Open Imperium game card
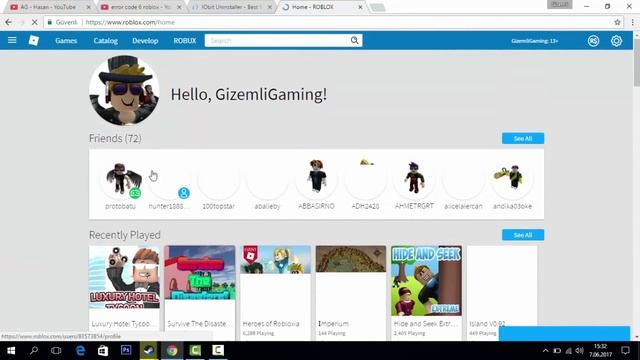Image resolution: width=640 pixels, height=360 pixels. tap(351, 292)
